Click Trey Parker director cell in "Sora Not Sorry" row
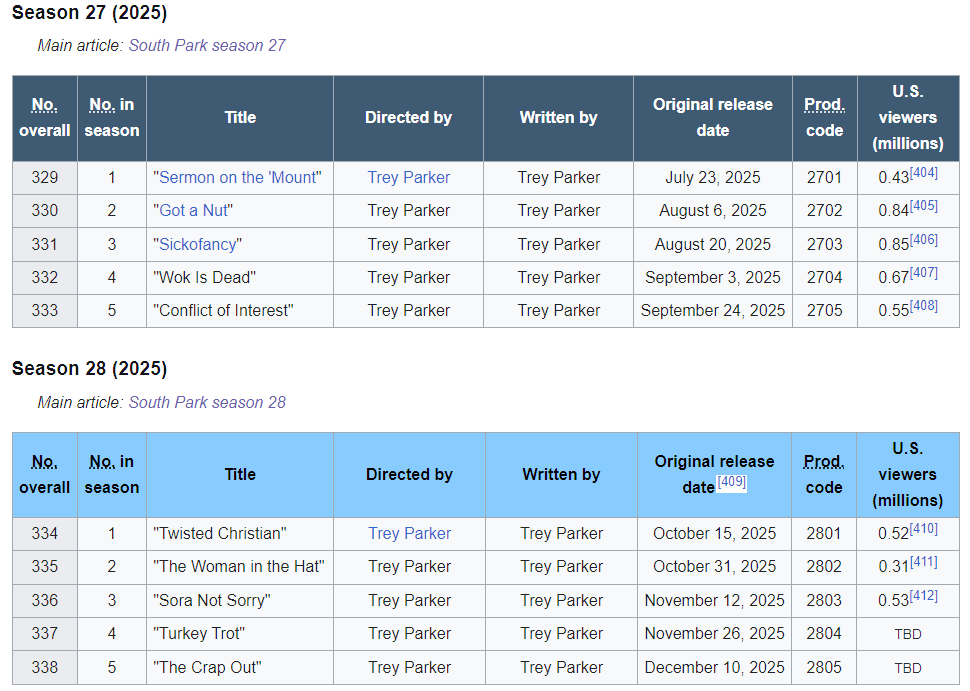This screenshot has height=691, width=970. pos(410,601)
